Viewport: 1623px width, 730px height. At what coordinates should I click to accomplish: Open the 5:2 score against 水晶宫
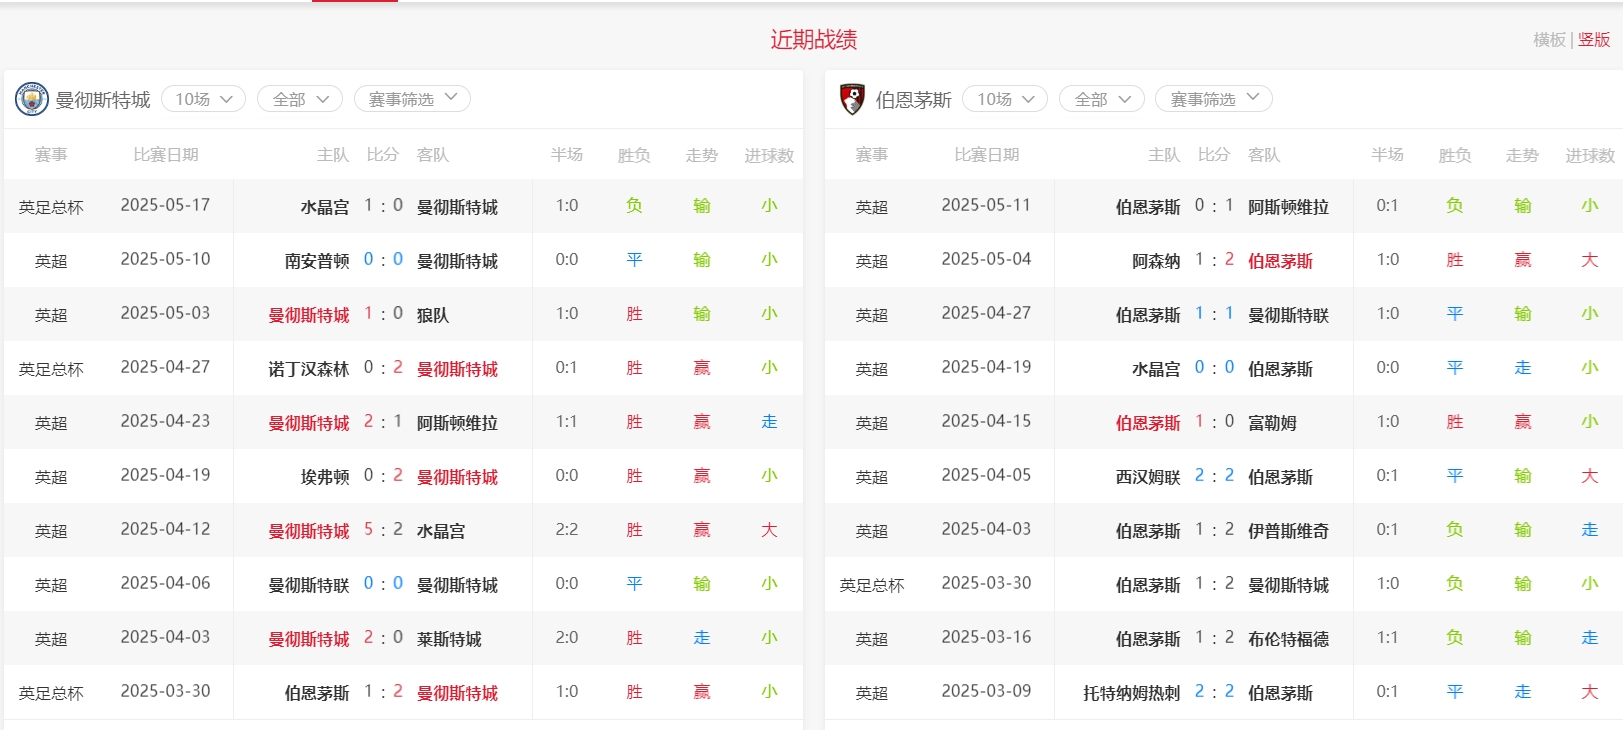[x=383, y=530]
